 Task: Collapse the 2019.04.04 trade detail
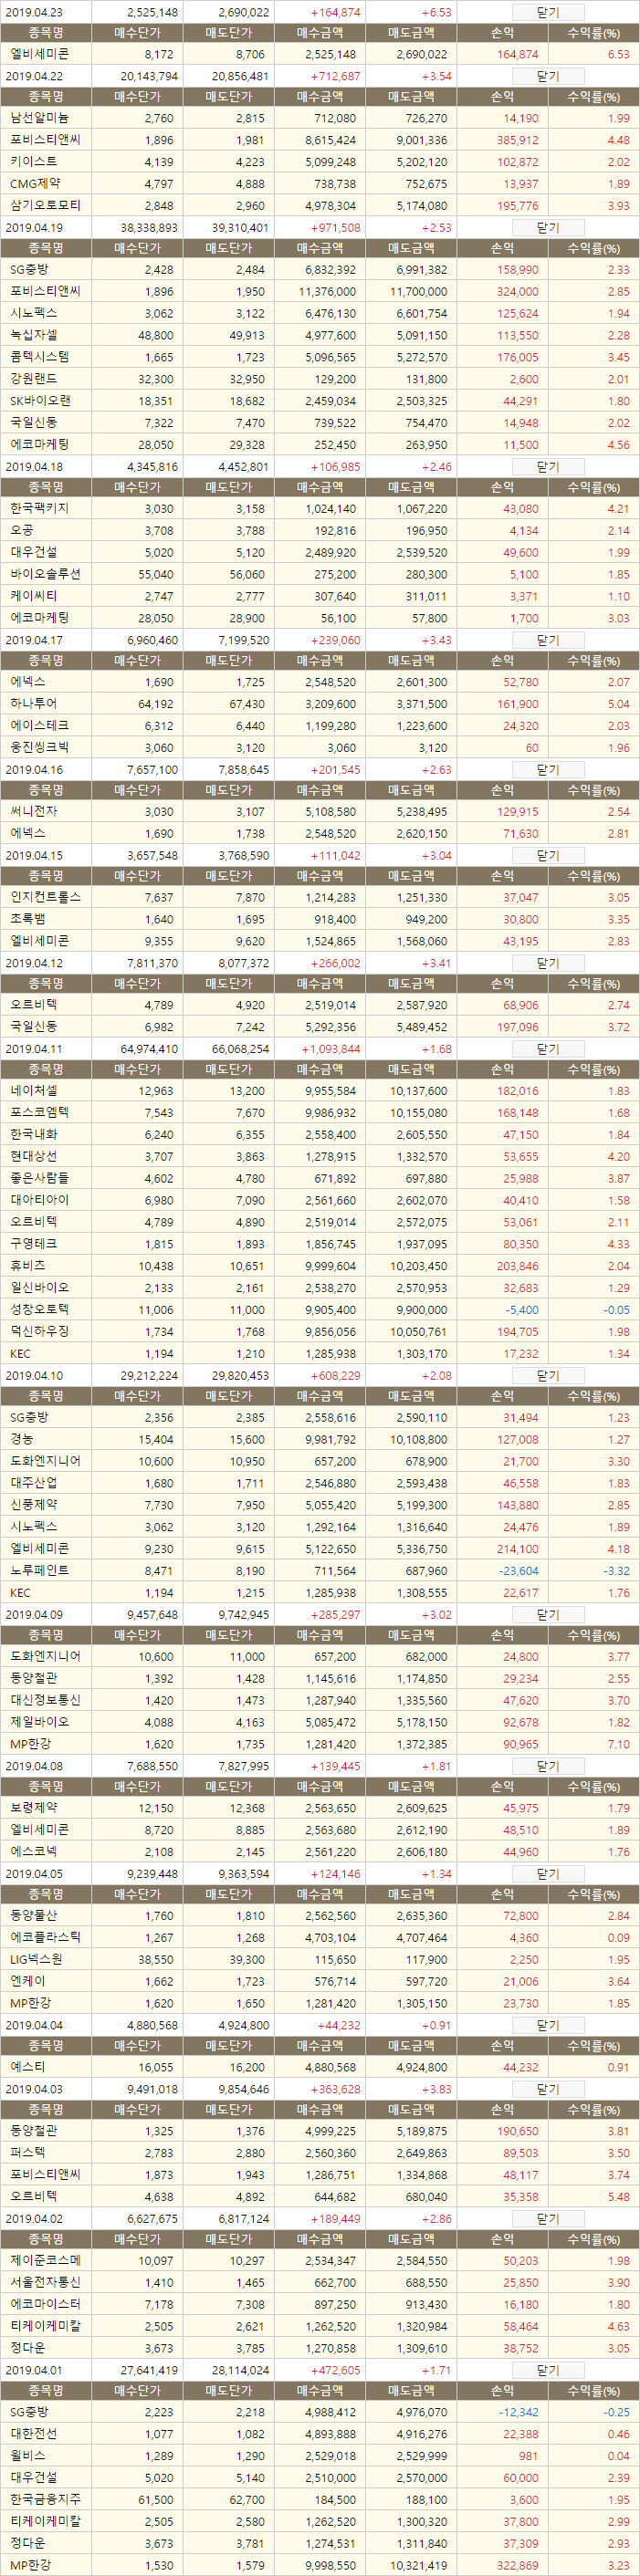point(548,2025)
